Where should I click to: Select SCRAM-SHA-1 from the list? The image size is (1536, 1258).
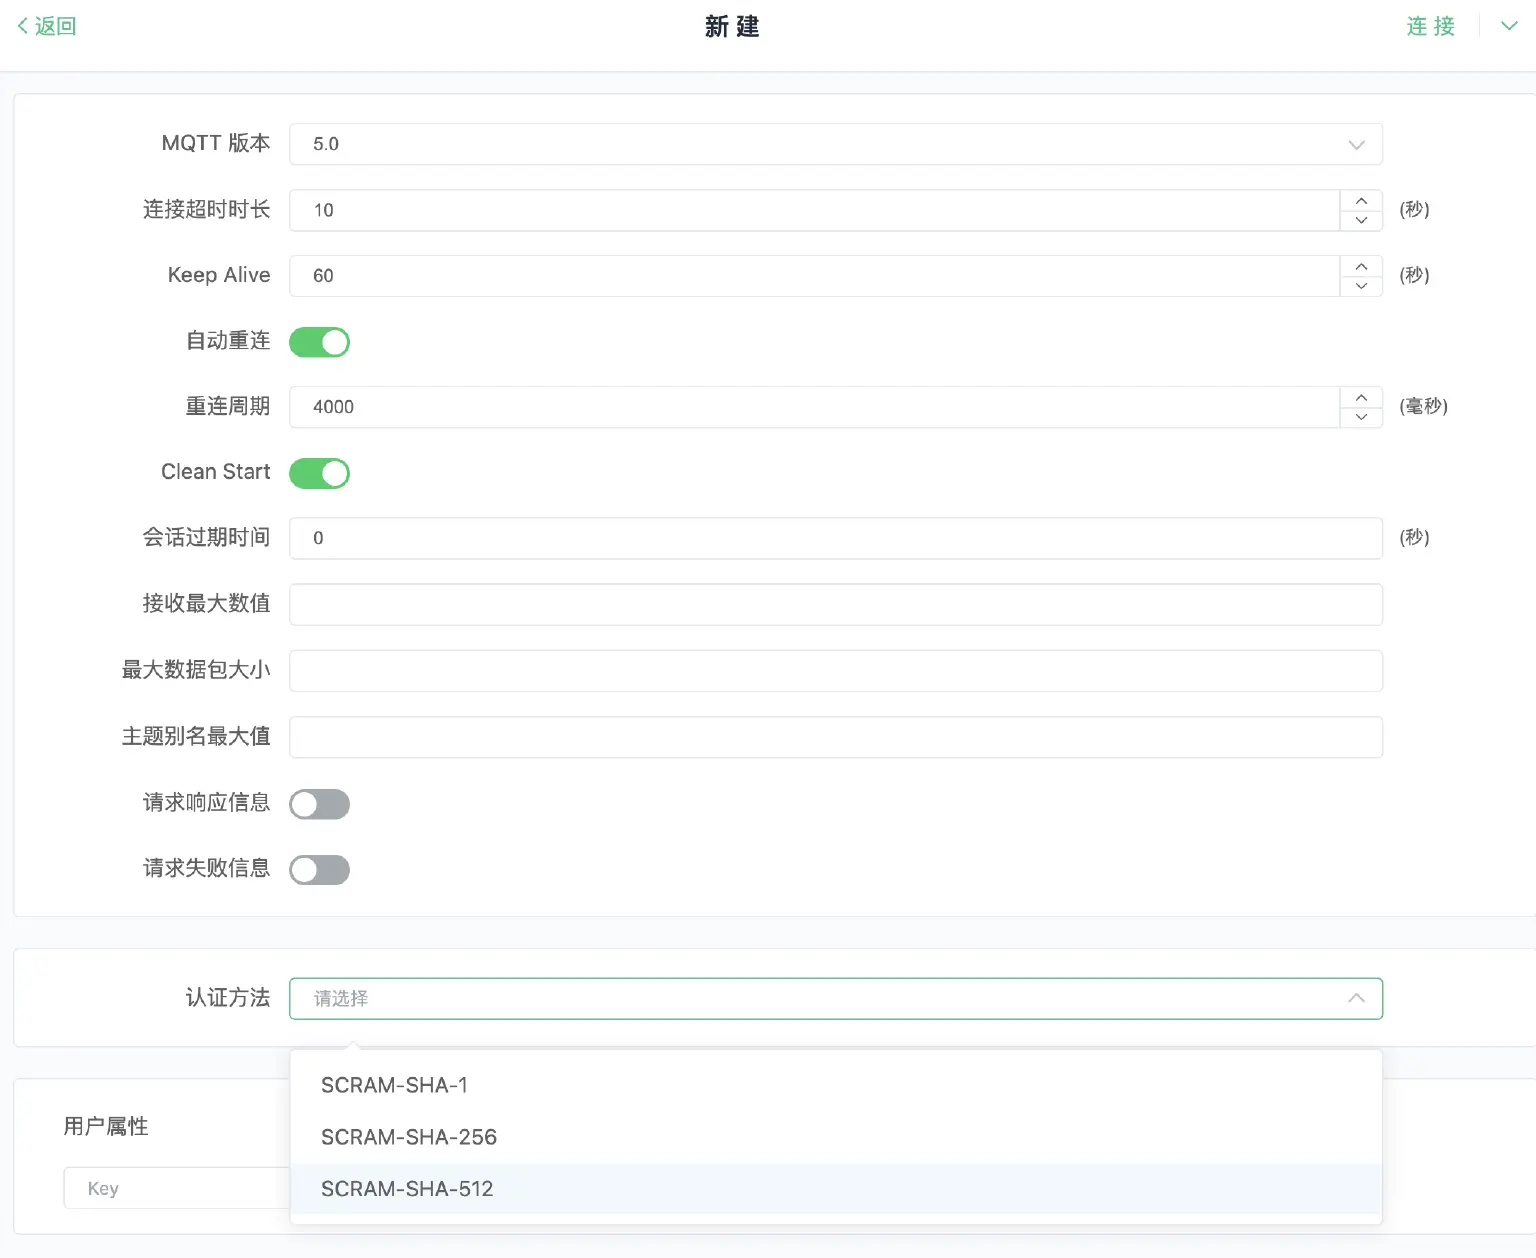(x=394, y=1085)
